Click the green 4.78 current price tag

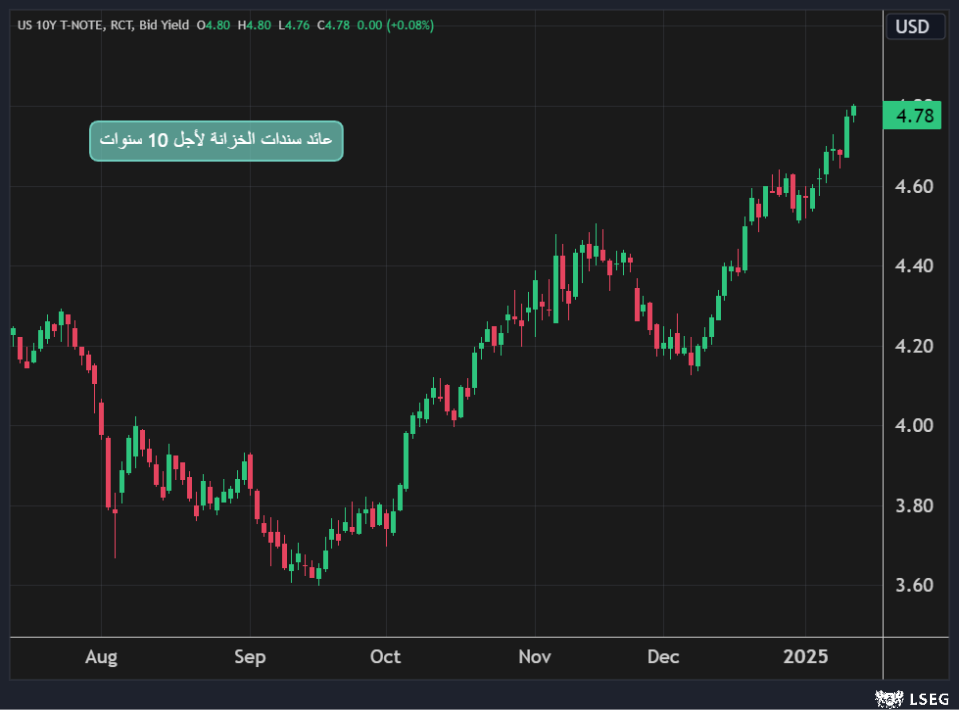tap(914, 116)
